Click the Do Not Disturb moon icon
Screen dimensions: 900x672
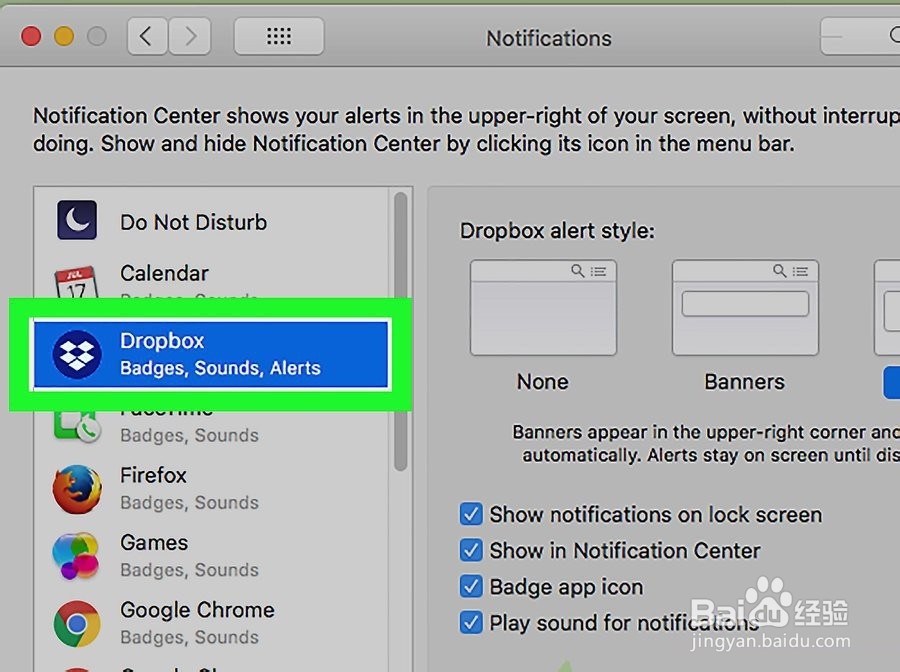[77, 220]
